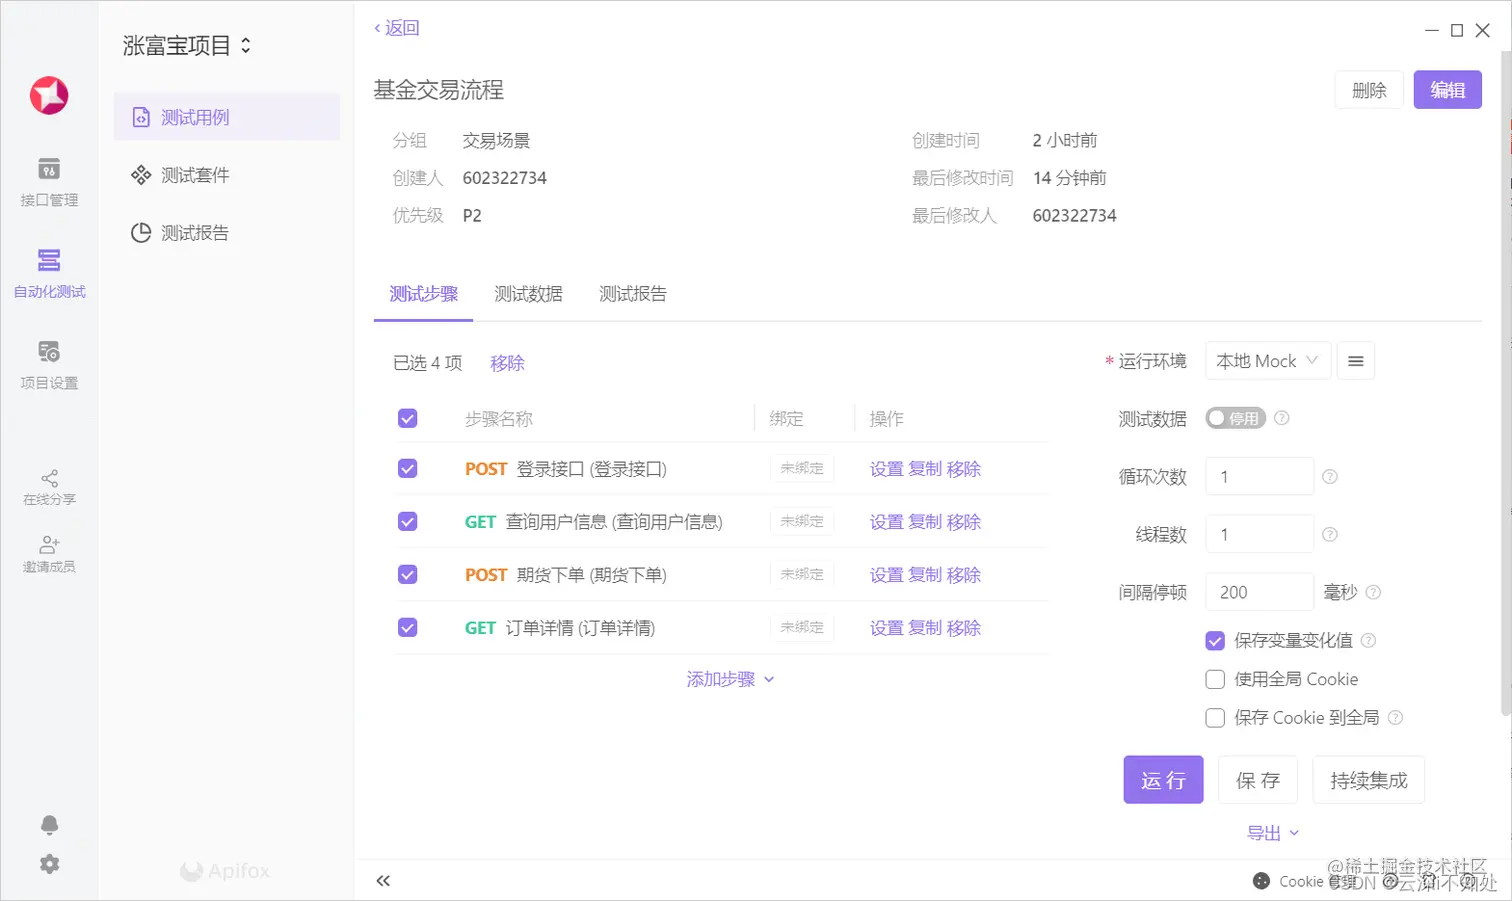Collapse sidebar with double chevron icon
This screenshot has width=1512, height=901.
(x=383, y=881)
